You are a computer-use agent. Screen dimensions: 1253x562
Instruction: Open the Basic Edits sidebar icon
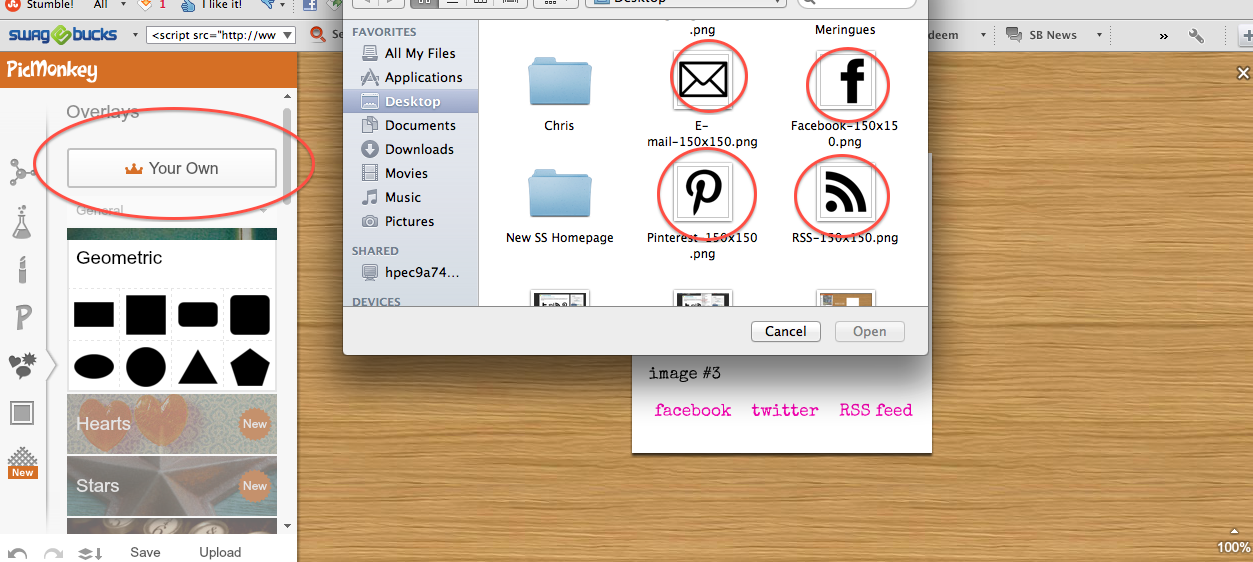(x=20, y=173)
